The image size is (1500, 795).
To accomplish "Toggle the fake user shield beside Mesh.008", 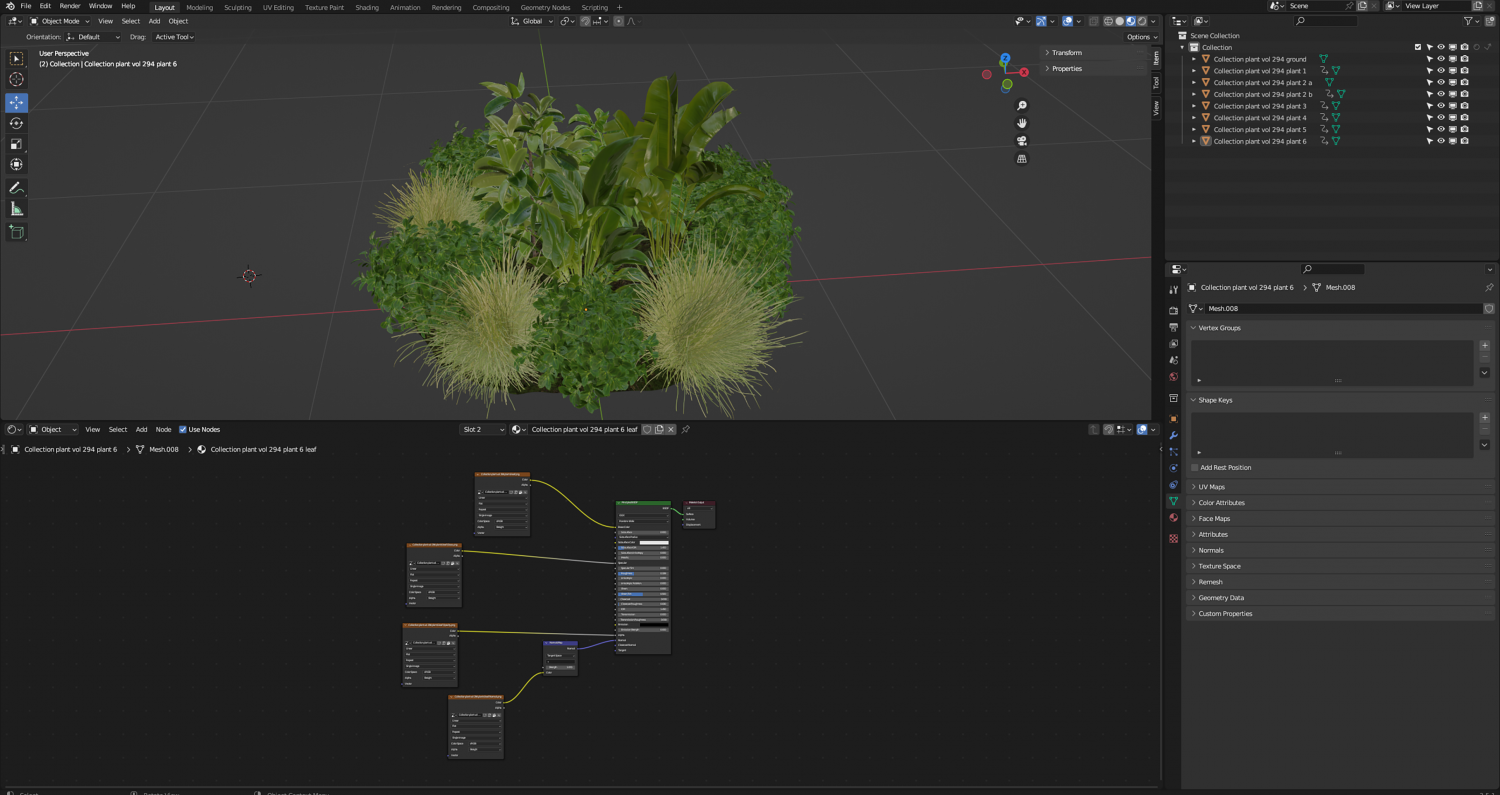I will click(x=1489, y=309).
